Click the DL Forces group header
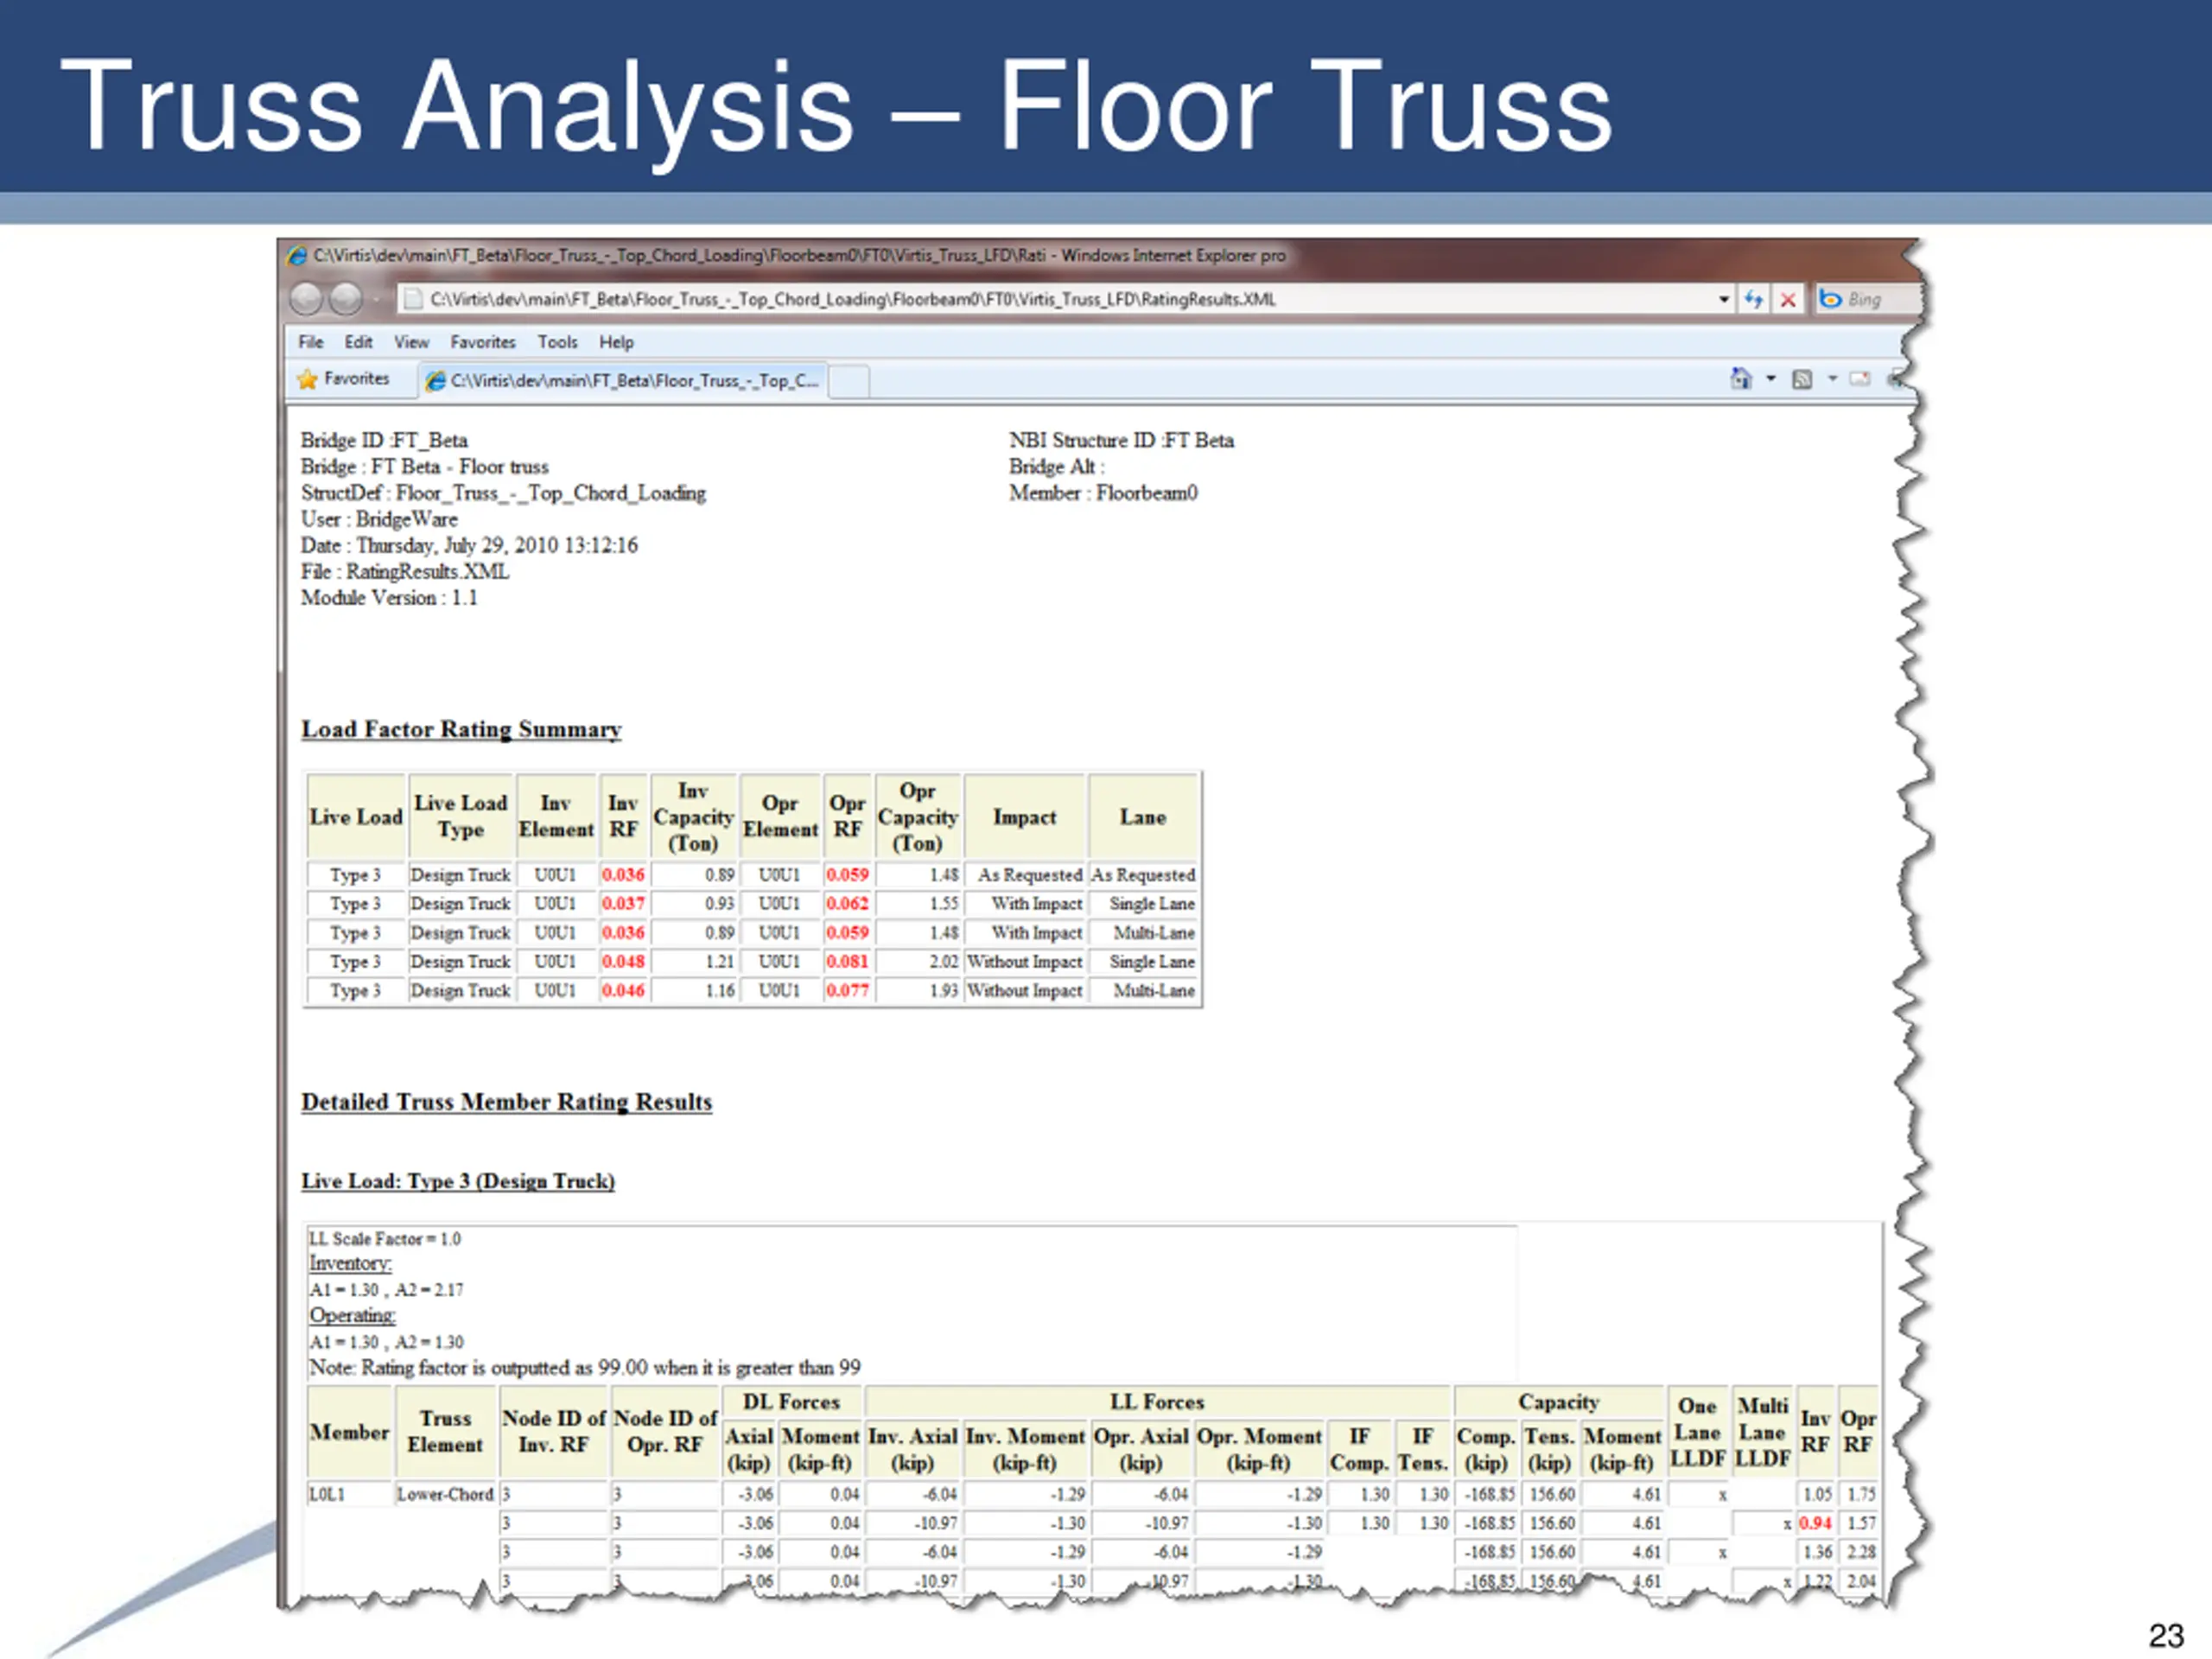 click(x=791, y=1403)
